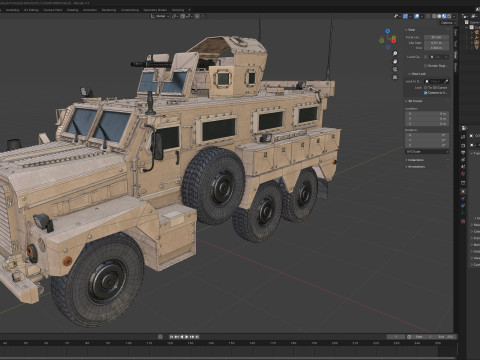Screen dimensions: 480x360
Task: Open the Scene properties tab icon
Action: click(463, 167)
